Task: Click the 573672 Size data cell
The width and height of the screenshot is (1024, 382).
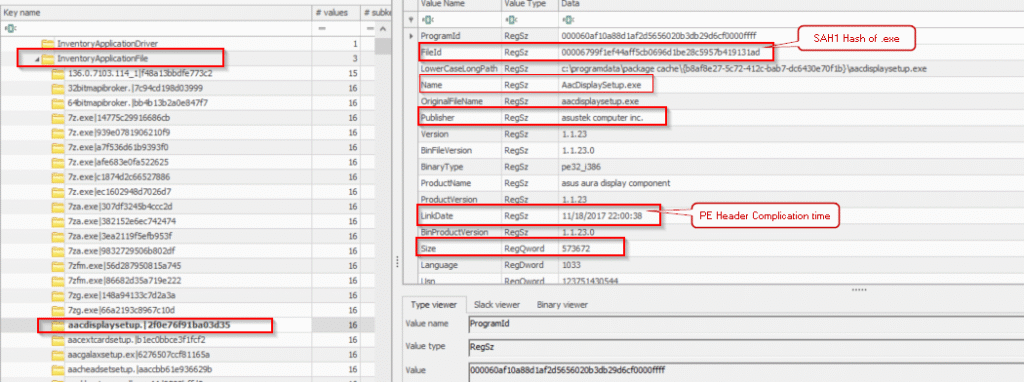Action: pyautogui.click(x=790, y=248)
